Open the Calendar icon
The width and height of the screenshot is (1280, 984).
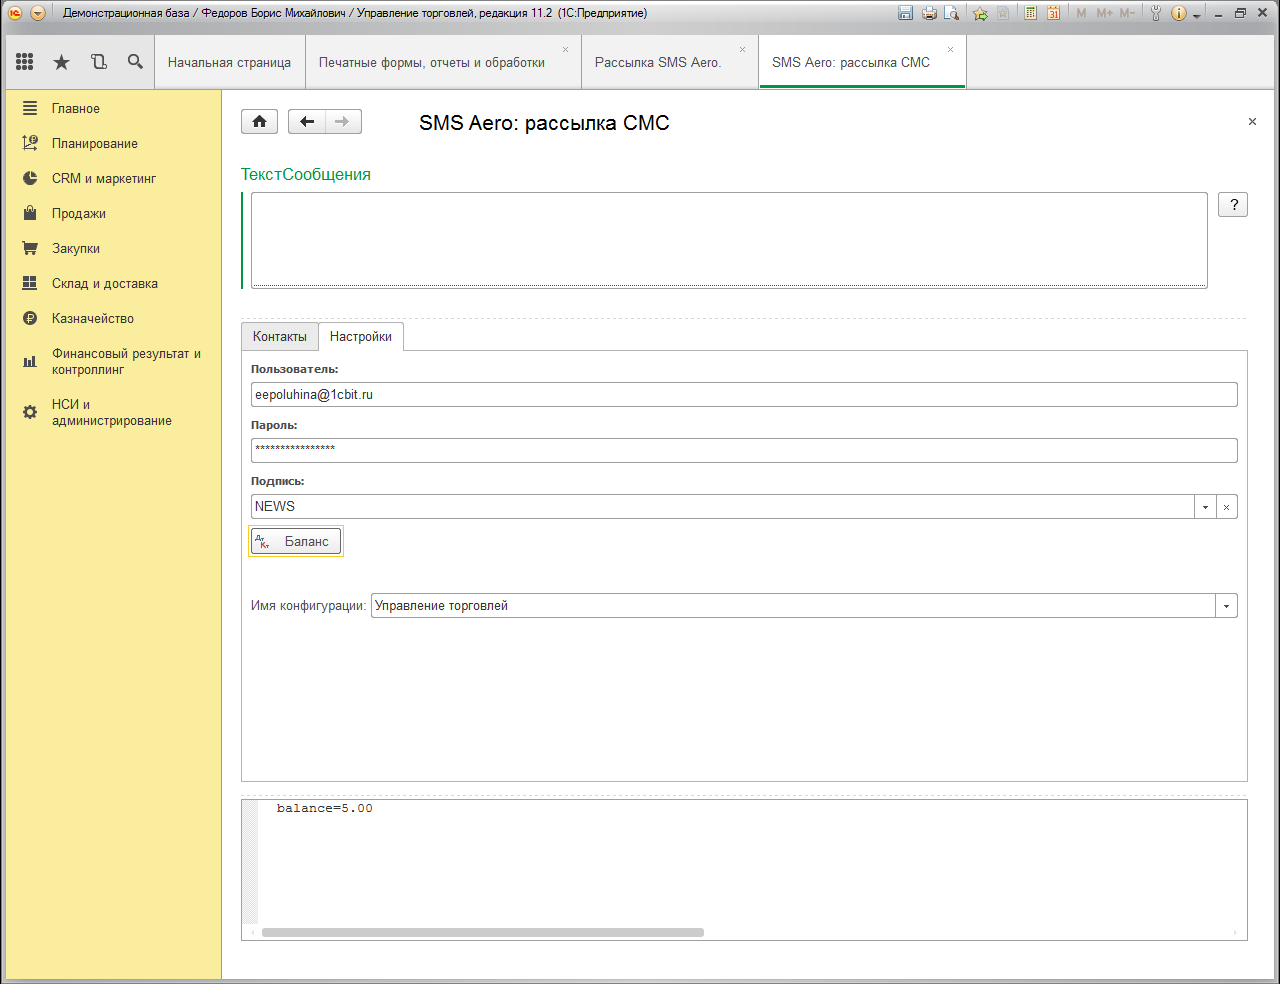pos(1053,13)
